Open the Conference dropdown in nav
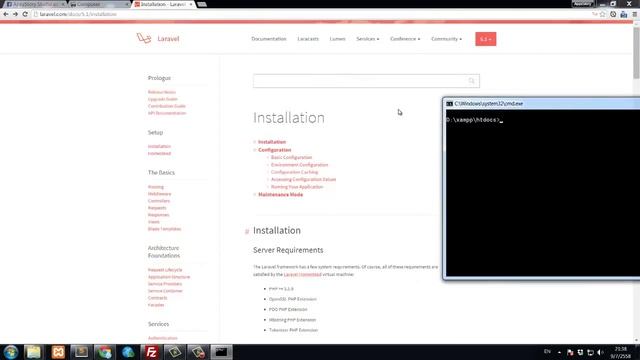 pyautogui.click(x=405, y=39)
